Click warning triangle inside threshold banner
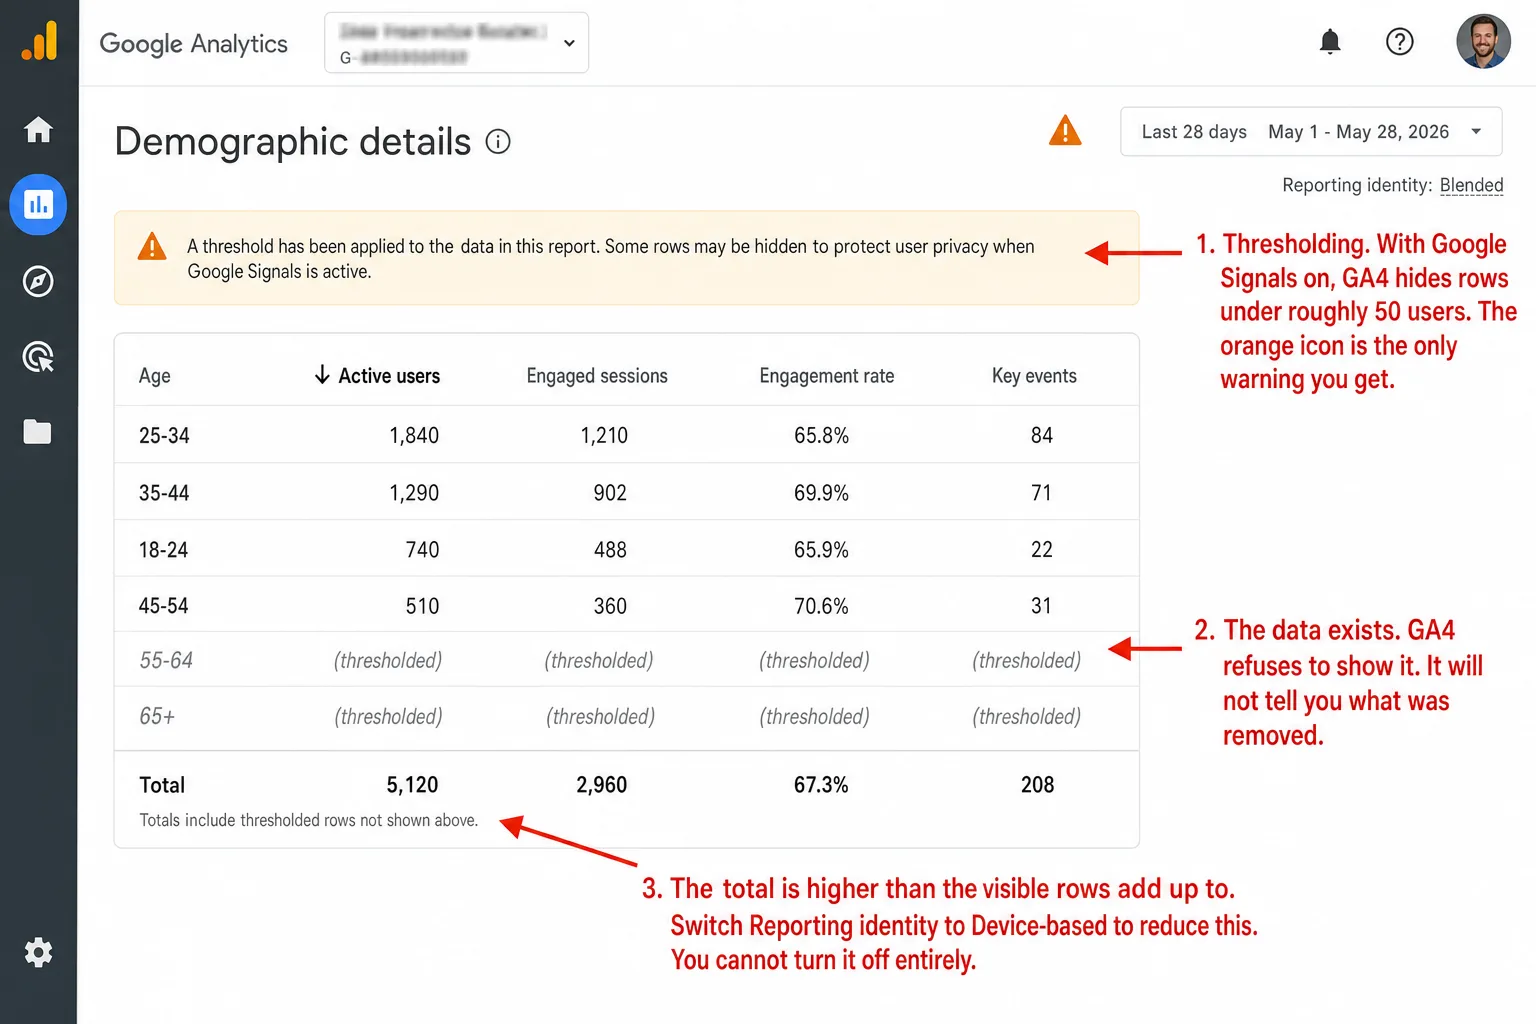The image size is (1536, 1024). [151, 246]
